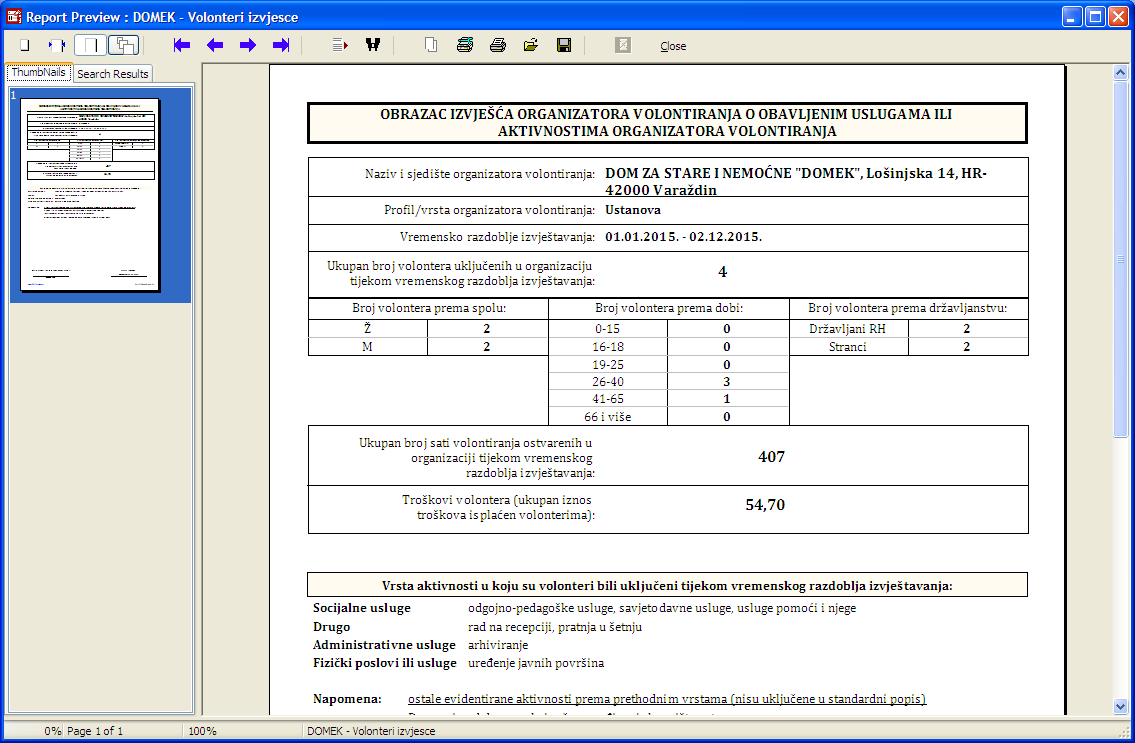Jump to the last page arrow
Viewport: 1135px width, 743px height.
pos(281,45)
